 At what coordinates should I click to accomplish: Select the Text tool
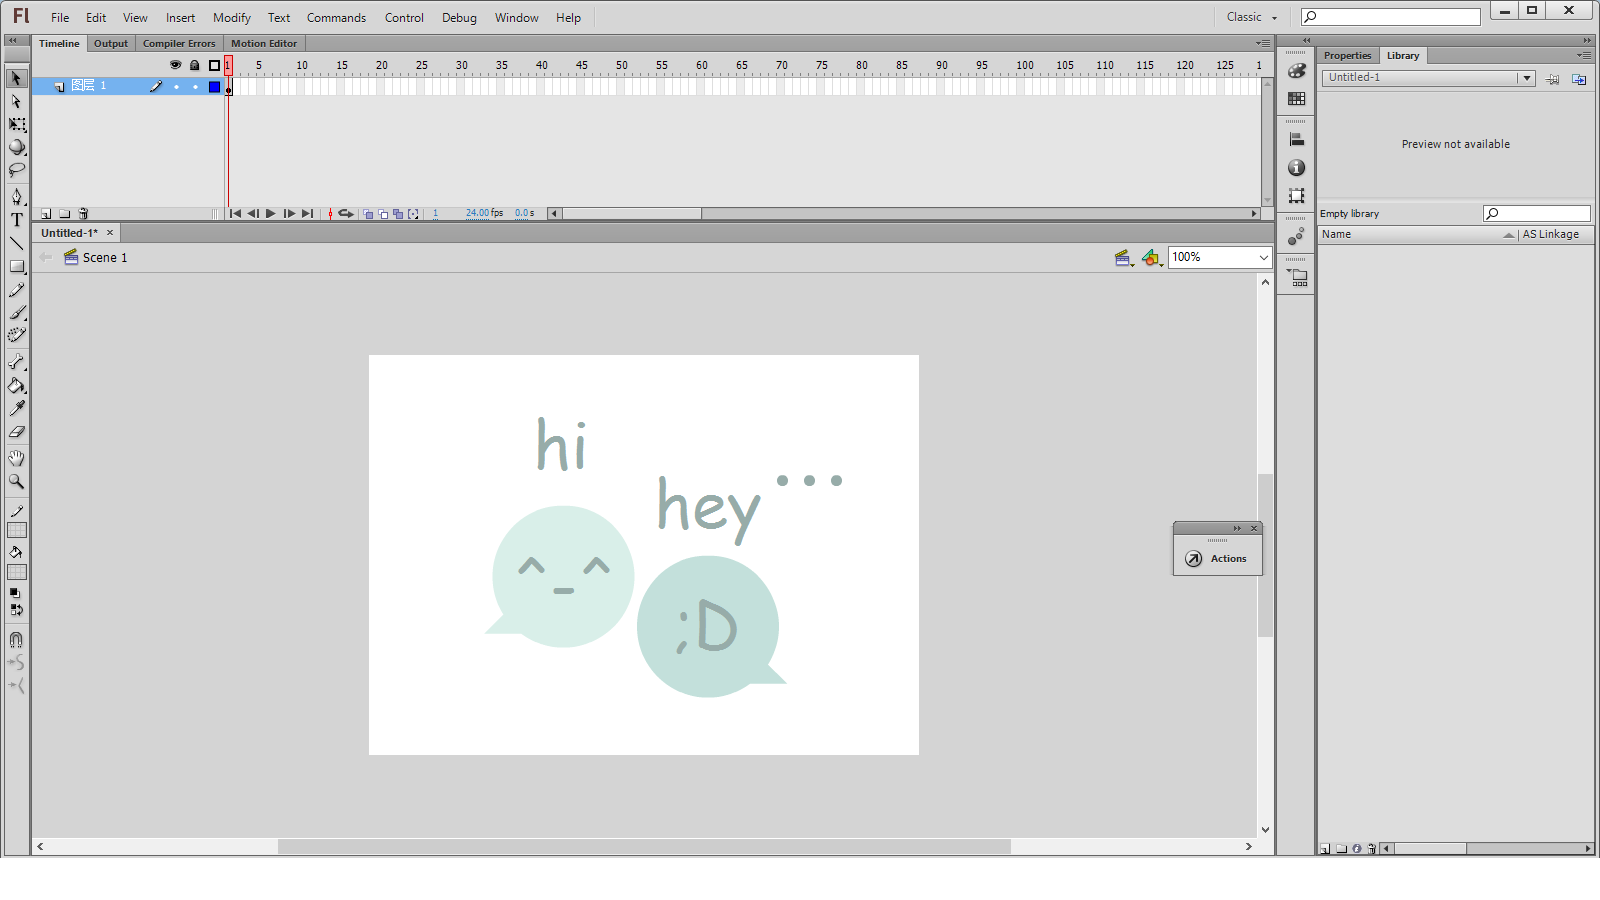[16, 220]
